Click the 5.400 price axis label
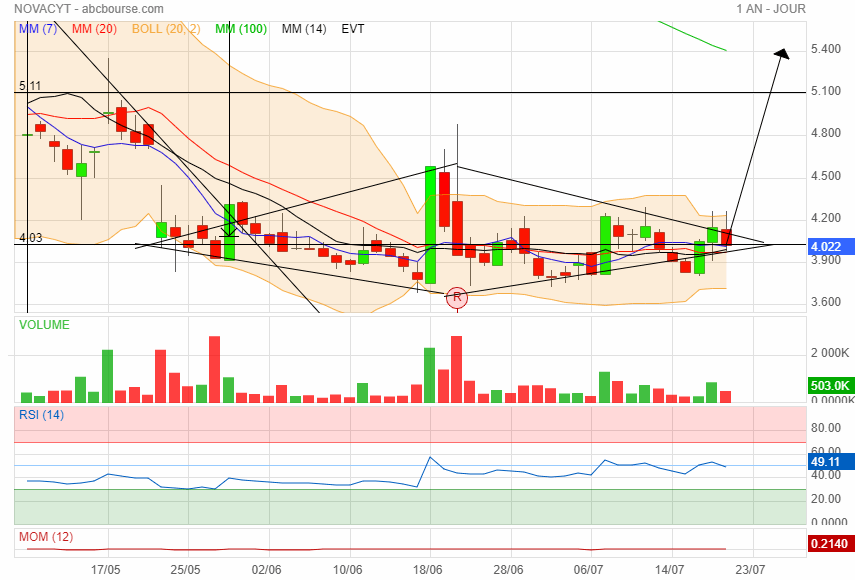 click(x=826, y=49)
